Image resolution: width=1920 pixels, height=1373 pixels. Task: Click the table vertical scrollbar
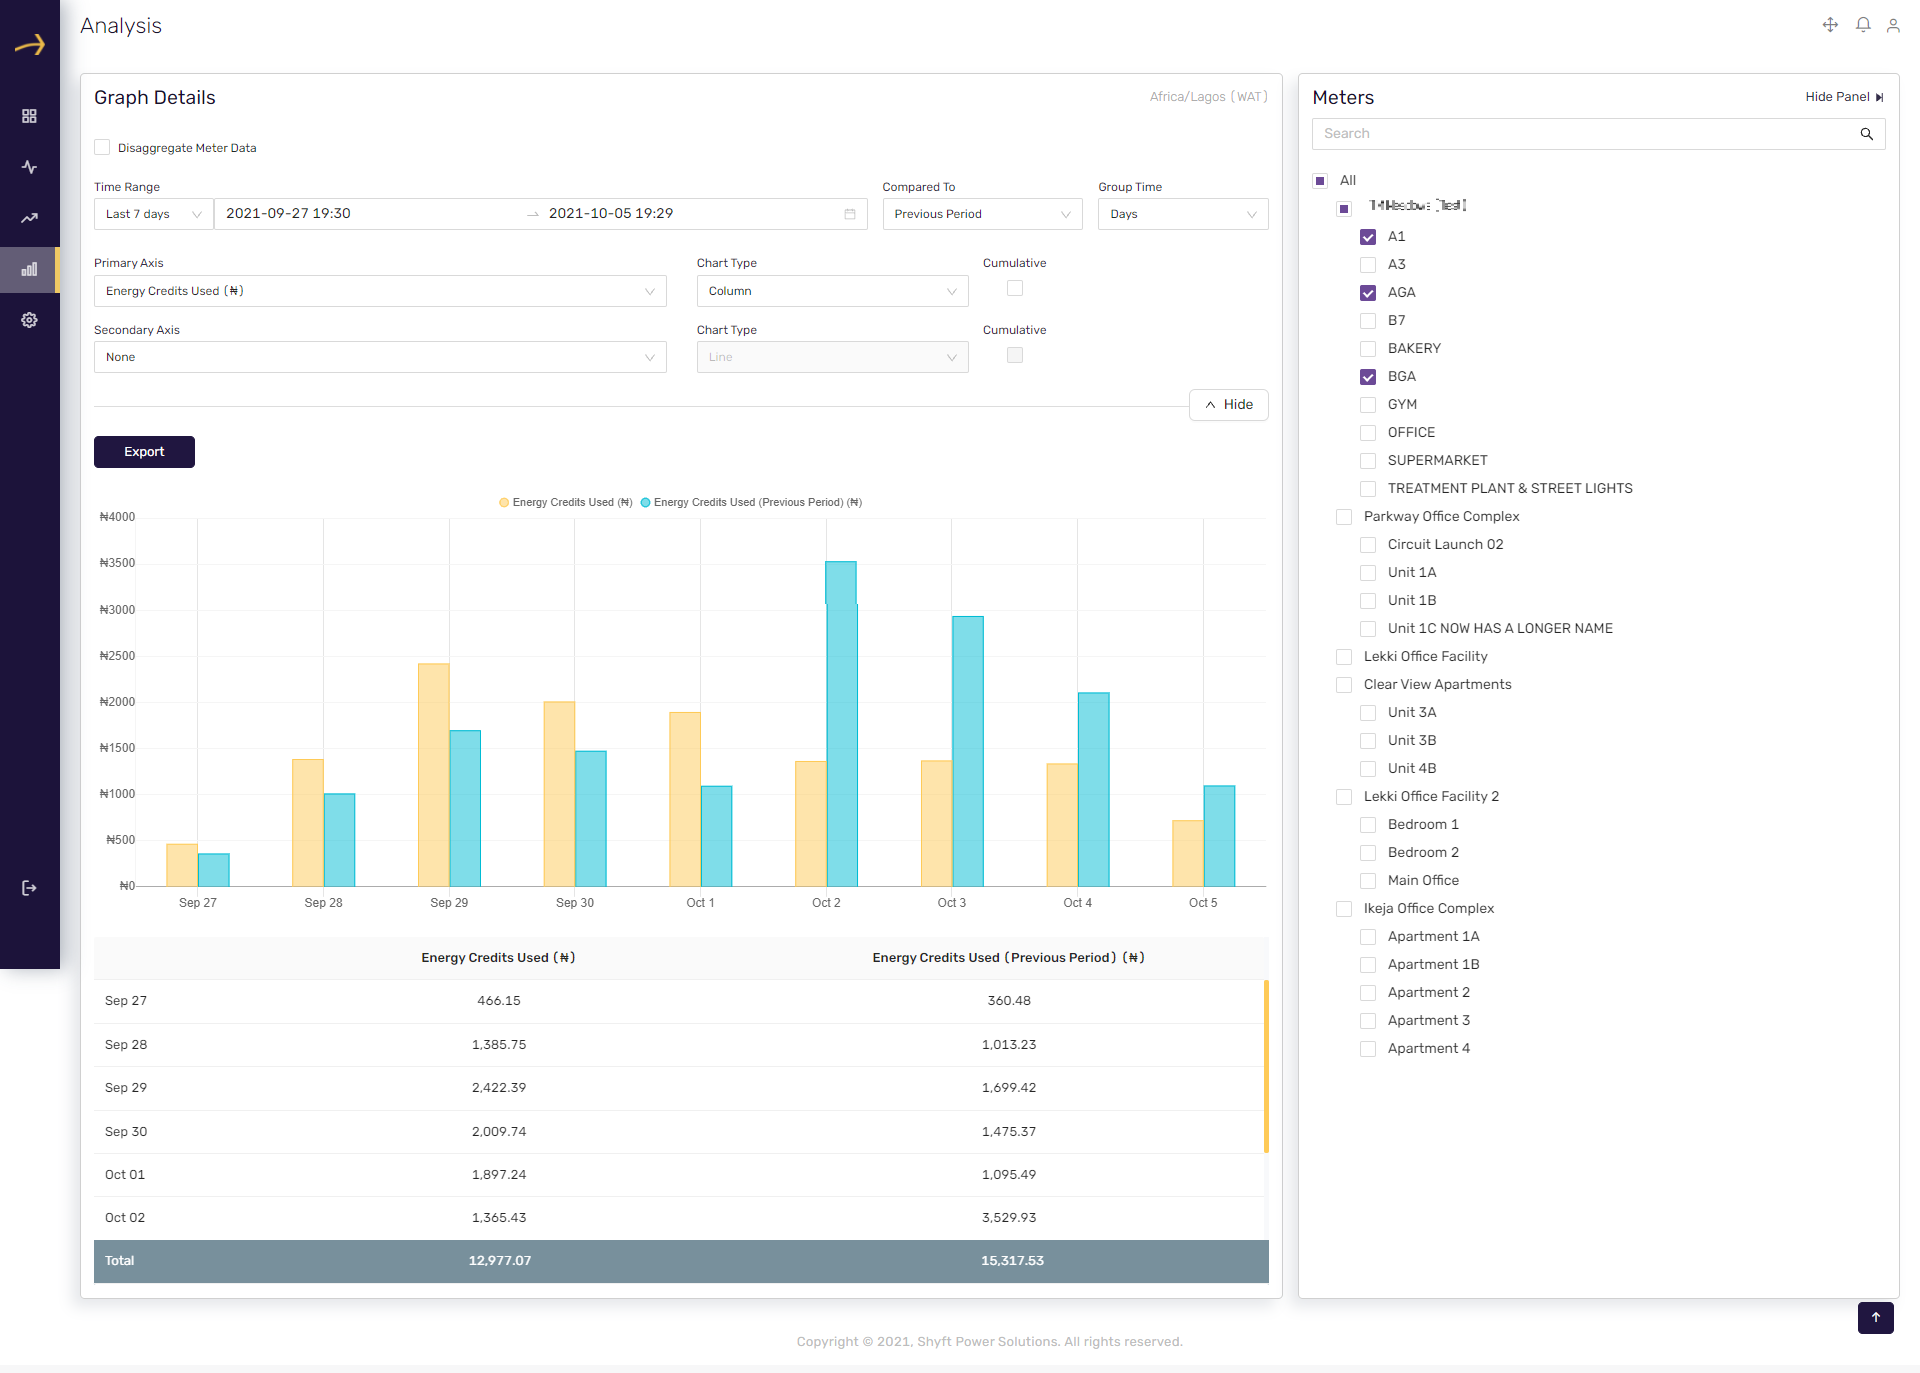(x=1266, y=1066)
